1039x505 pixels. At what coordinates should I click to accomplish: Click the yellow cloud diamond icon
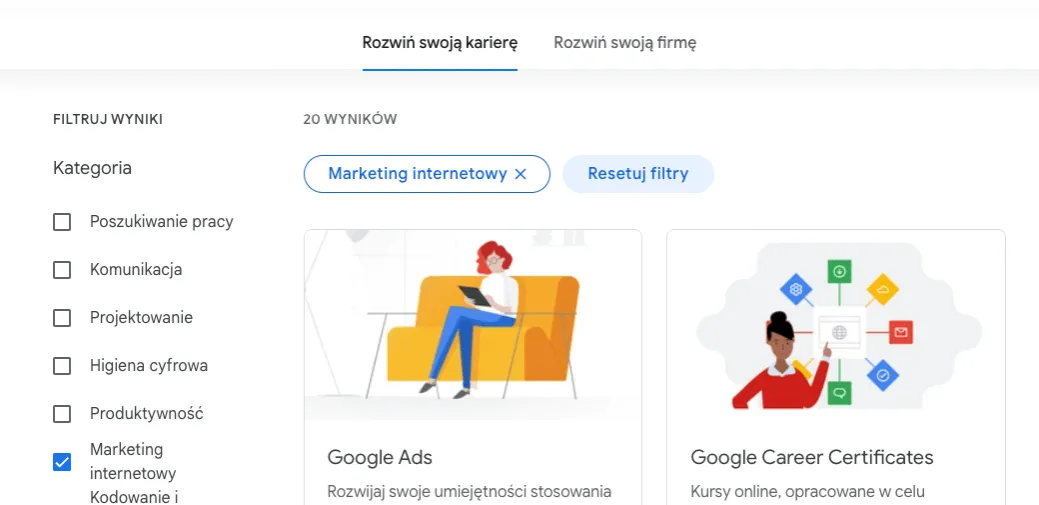[x=883, y=290]
